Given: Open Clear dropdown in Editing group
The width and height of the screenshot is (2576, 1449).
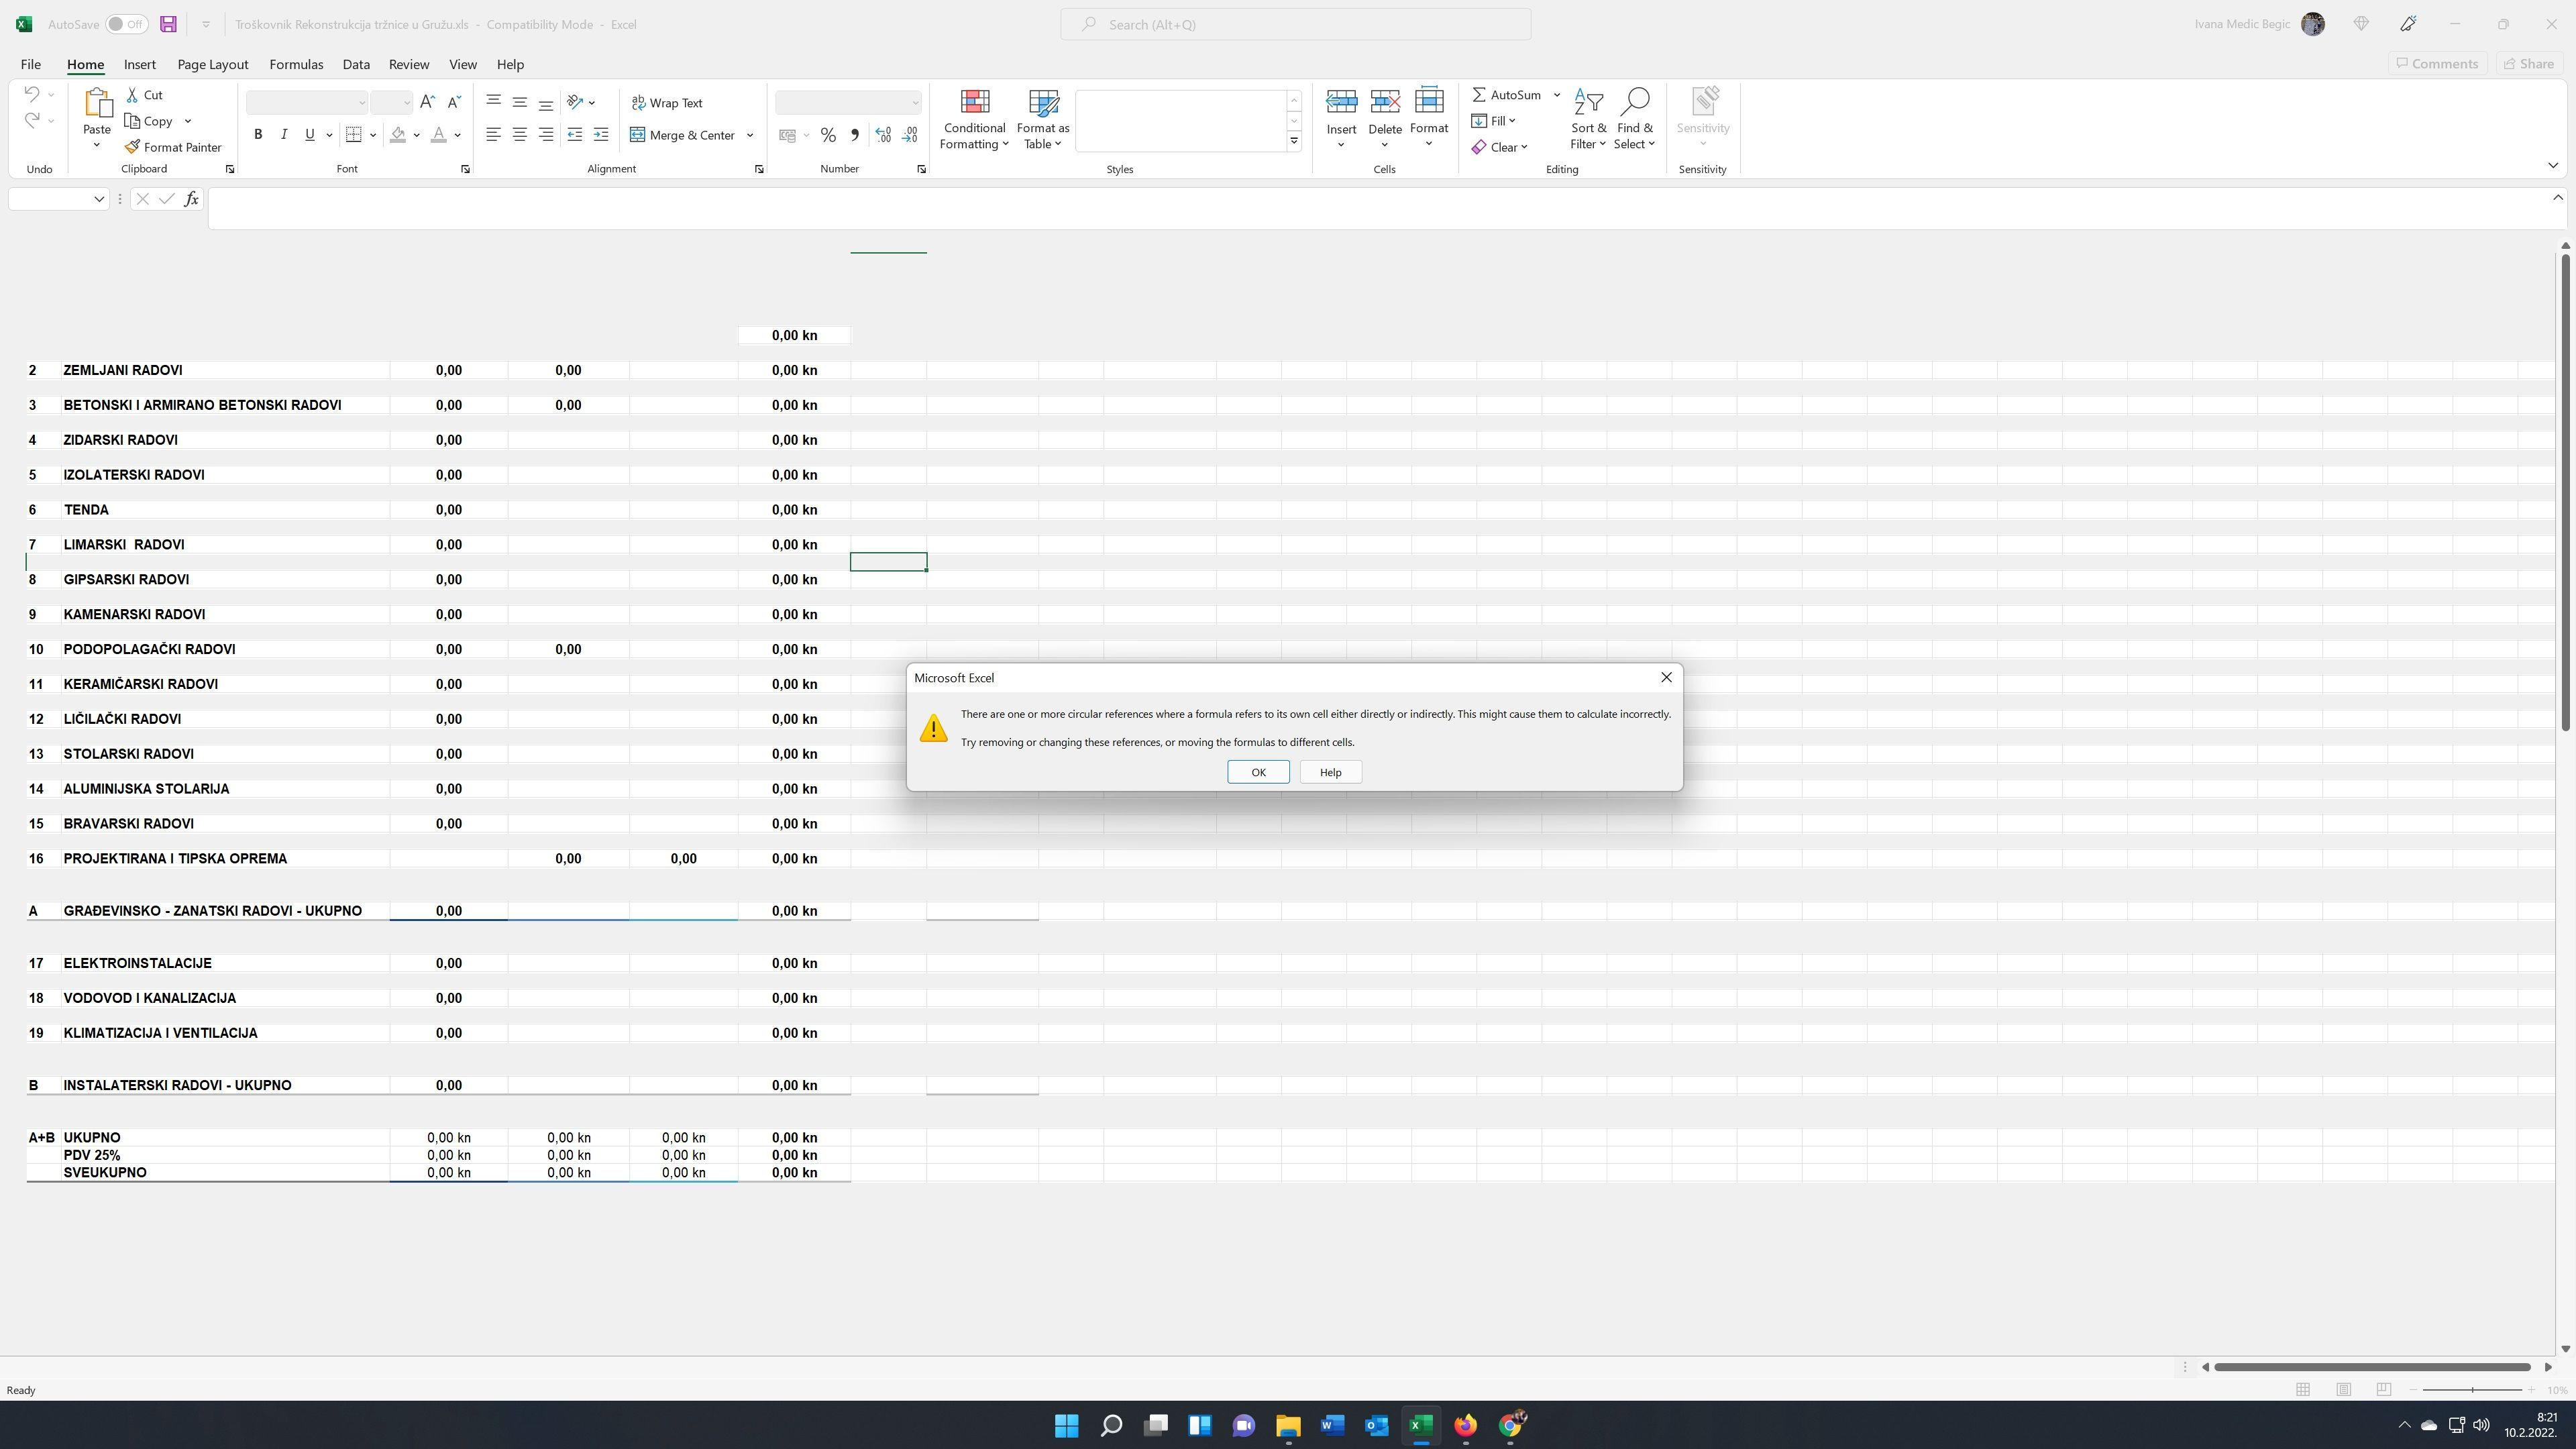Looking at the screenshot, I should 1500,147.
